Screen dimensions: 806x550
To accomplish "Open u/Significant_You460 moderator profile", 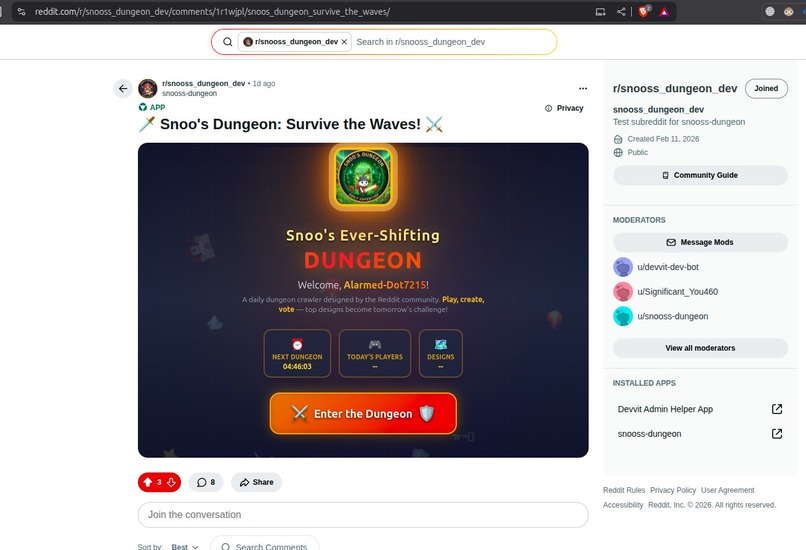I will [677, 292].
